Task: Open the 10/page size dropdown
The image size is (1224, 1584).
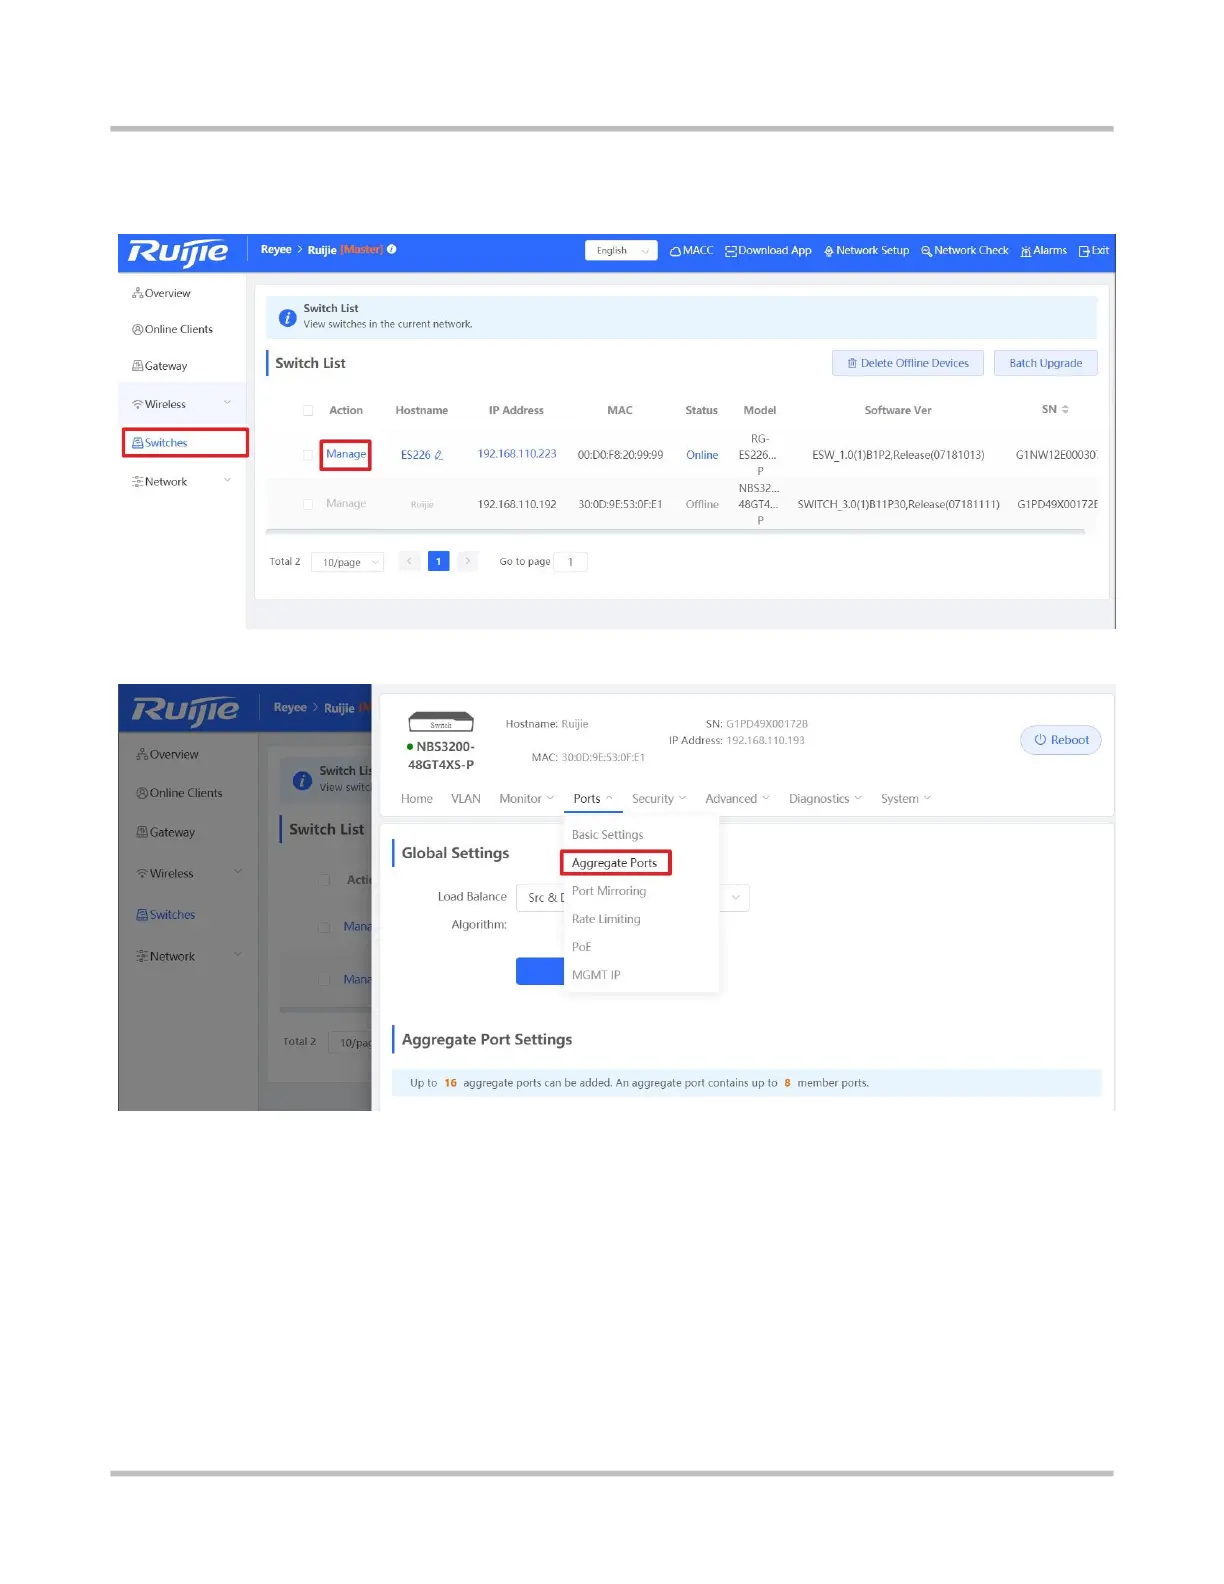Action: [348, 563]
